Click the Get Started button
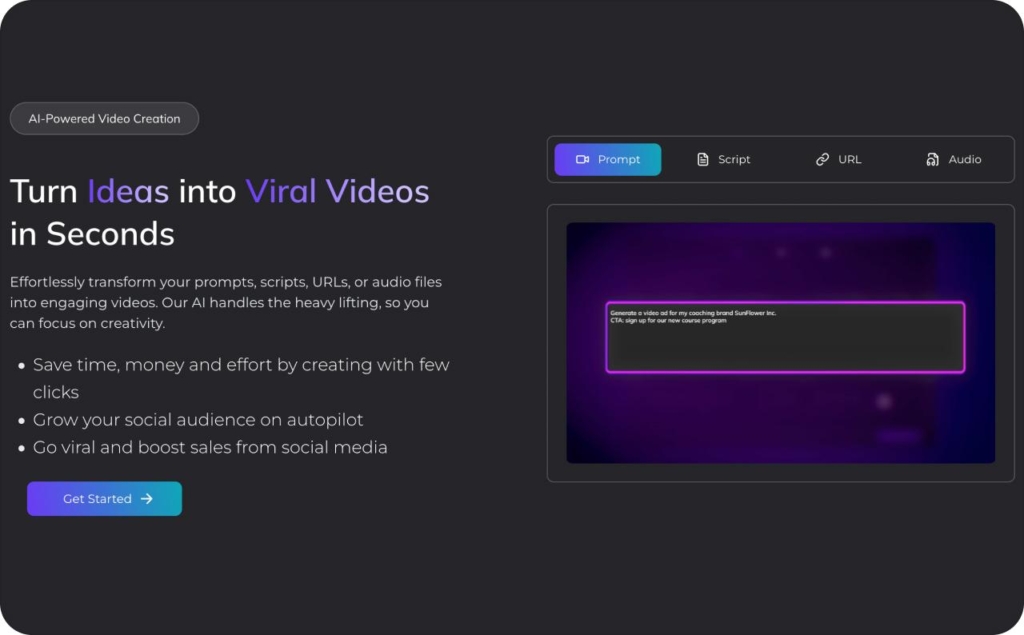The width and height of the screenshot is (1024, 635). click(x=104, y=499)
